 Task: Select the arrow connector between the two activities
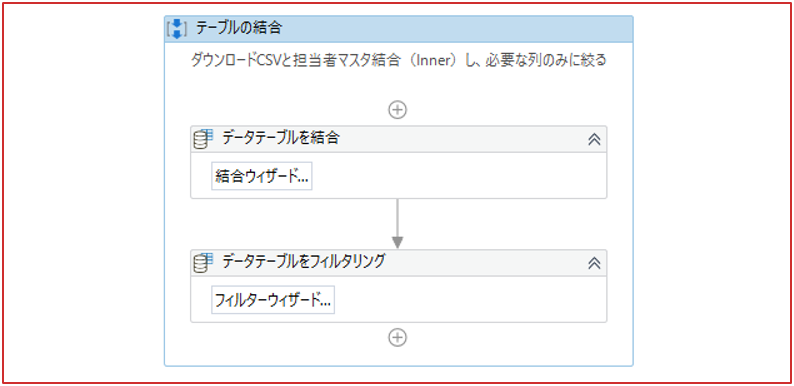[398, 223]
